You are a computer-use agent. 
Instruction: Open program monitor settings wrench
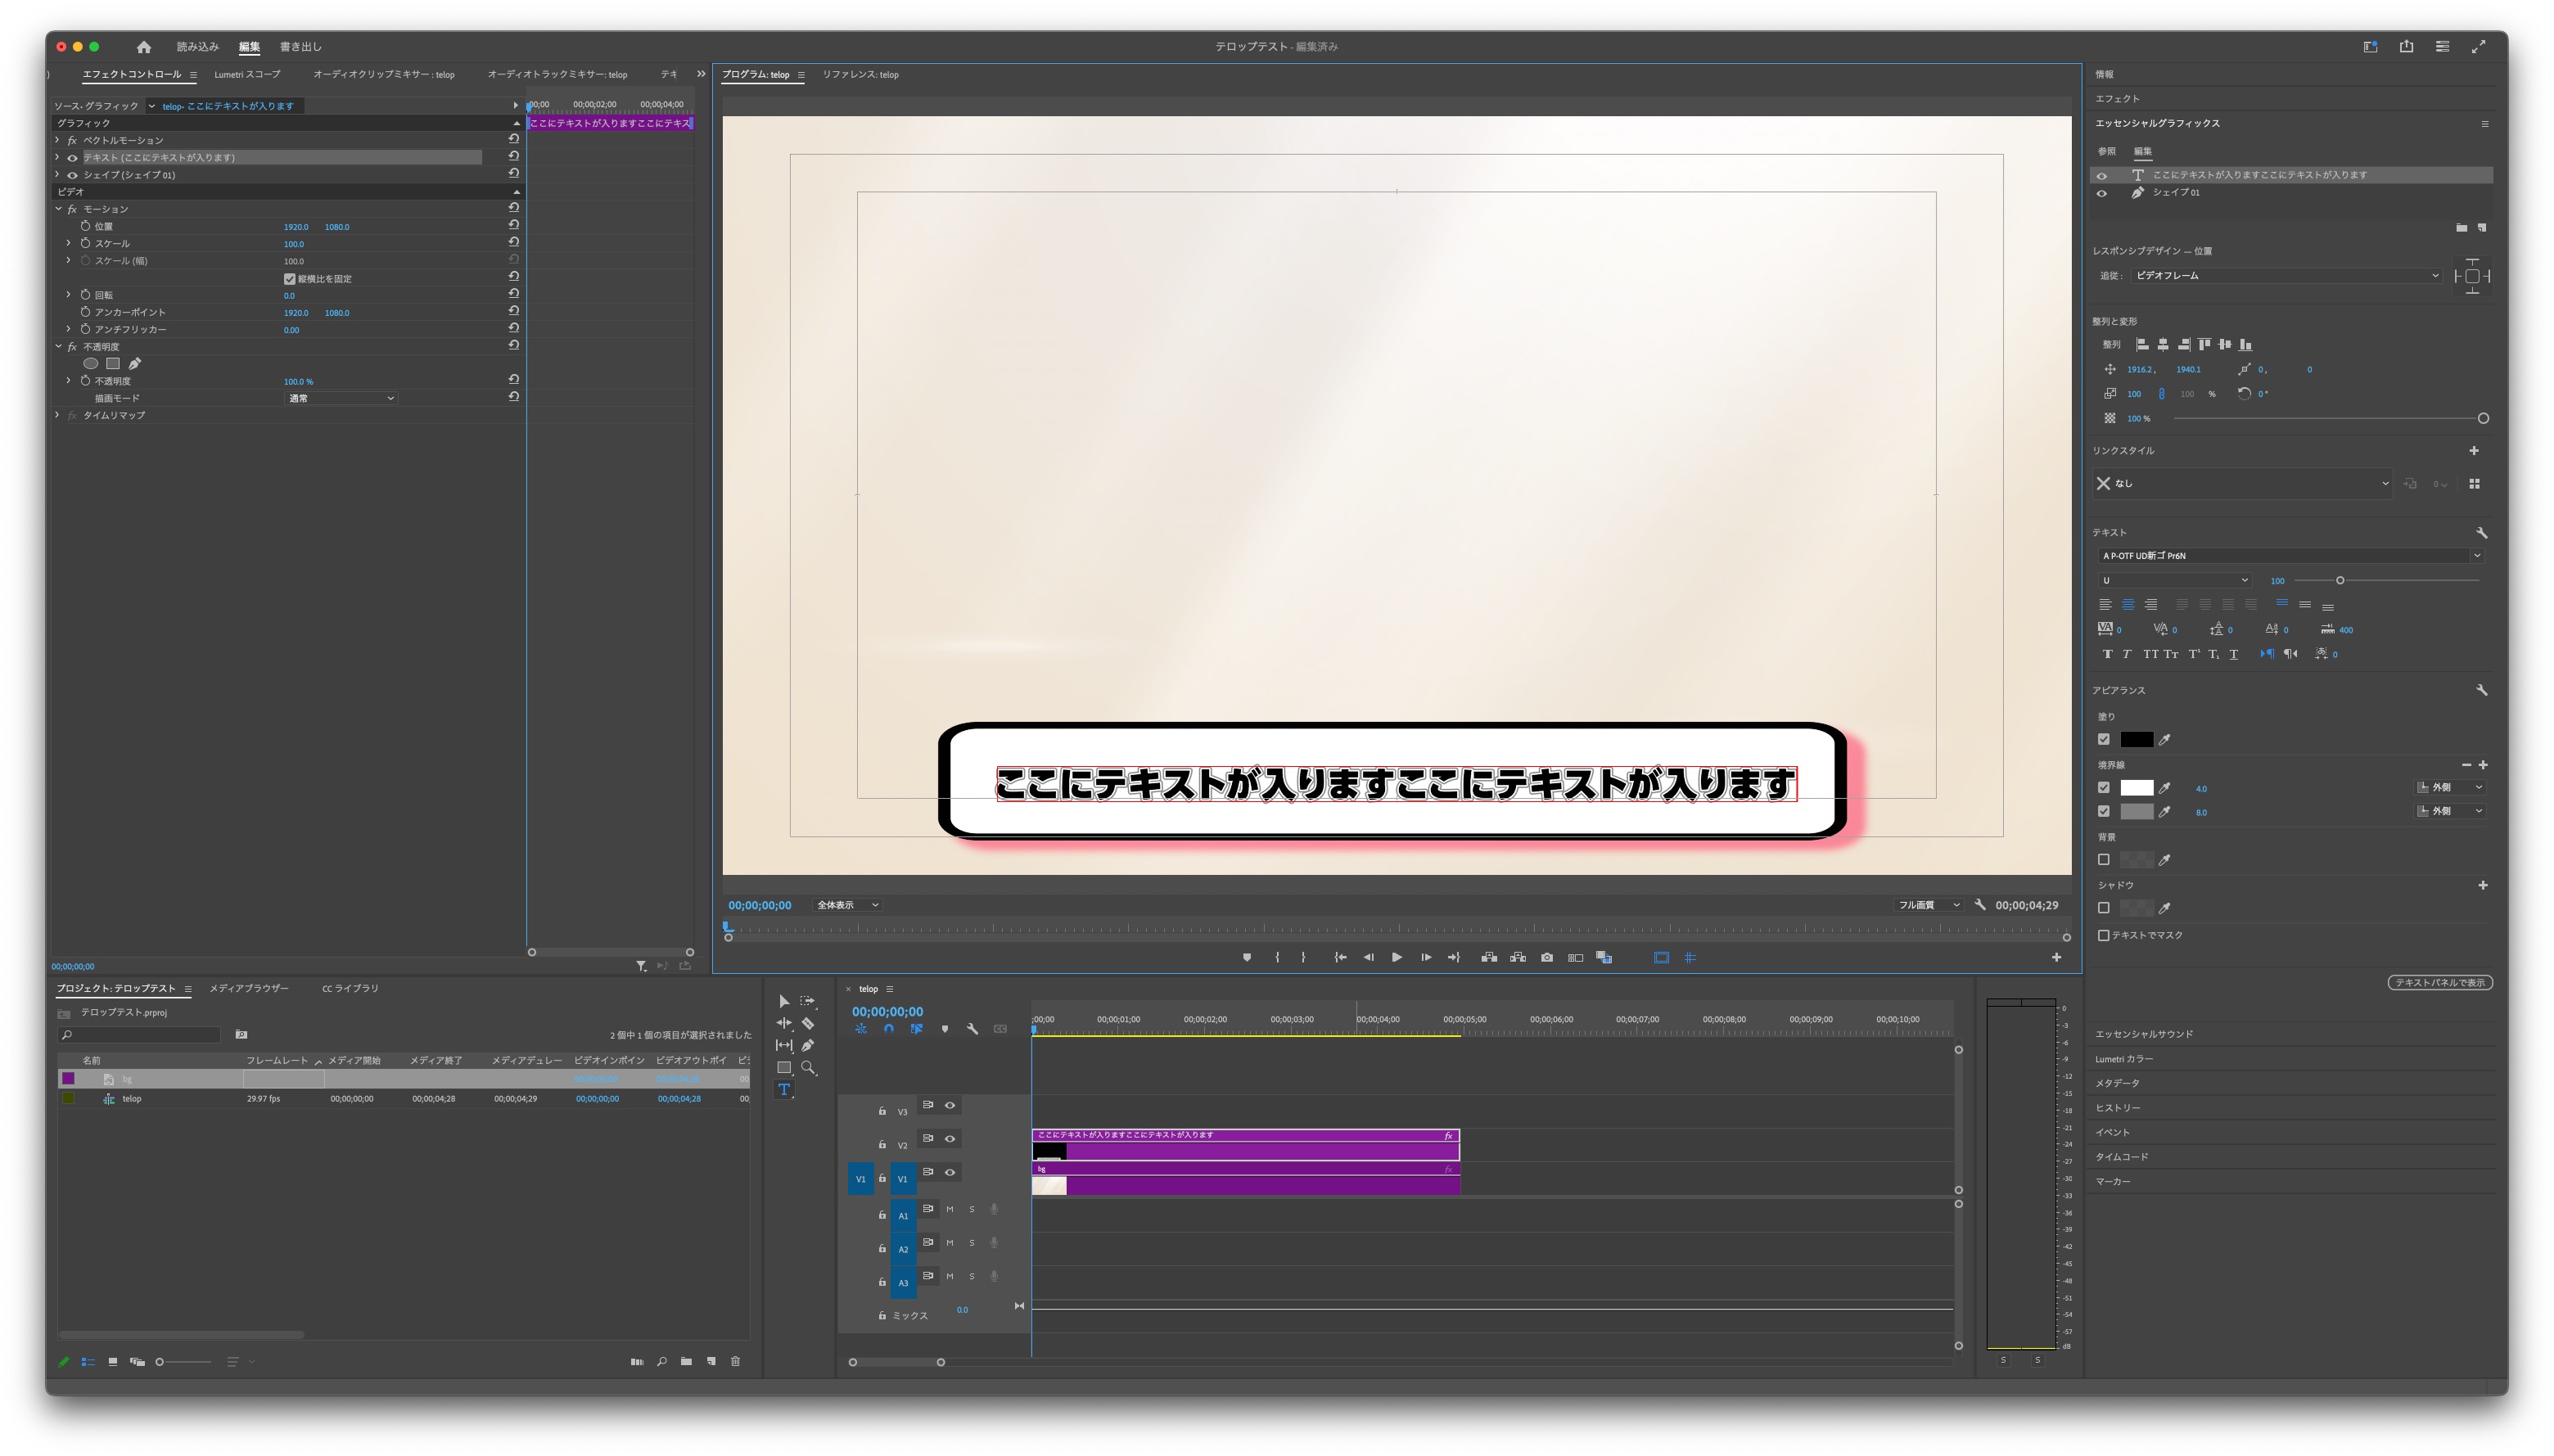click(1979, 905)
